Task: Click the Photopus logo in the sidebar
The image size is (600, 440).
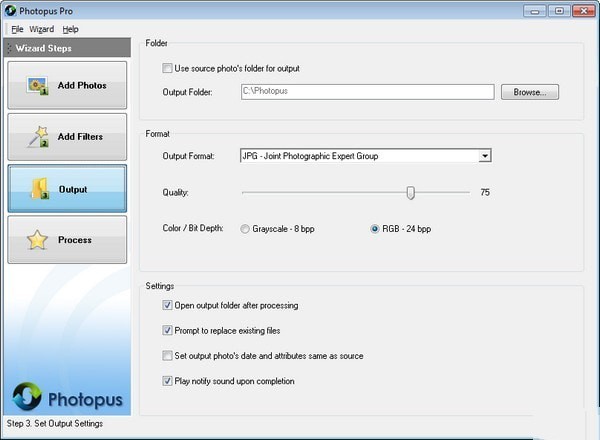Action: [67, 397]
